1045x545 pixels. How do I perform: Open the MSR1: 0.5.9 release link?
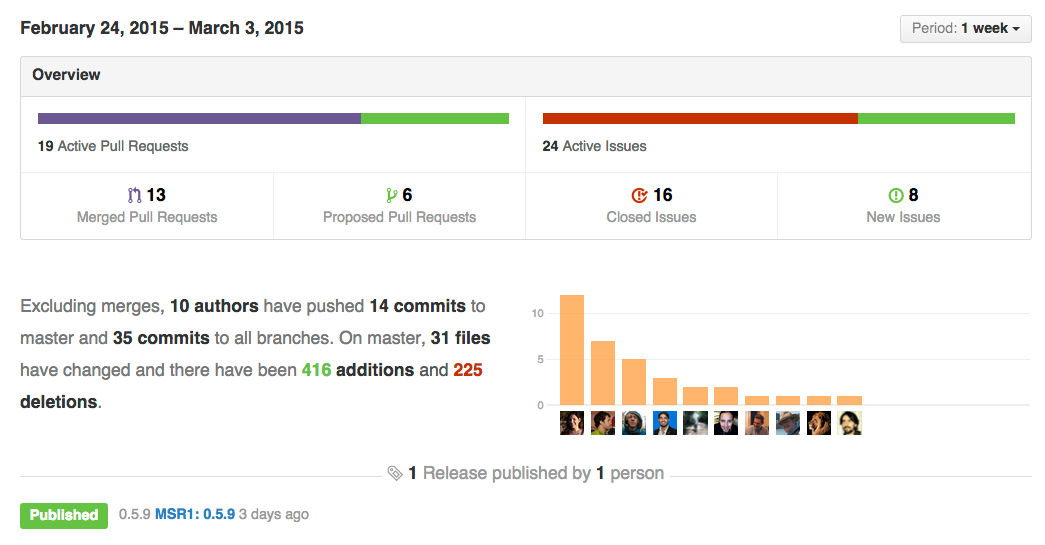point(195,515)
